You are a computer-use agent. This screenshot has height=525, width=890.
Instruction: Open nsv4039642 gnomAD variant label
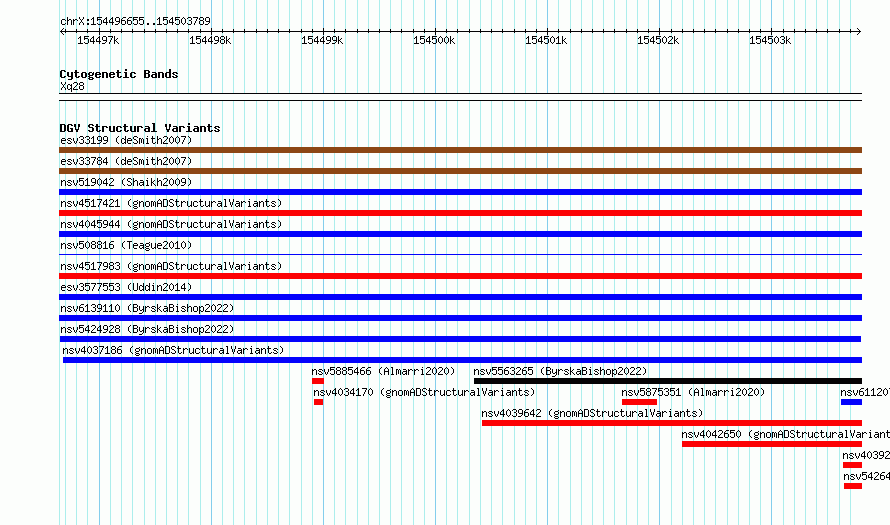click(592, 413)
